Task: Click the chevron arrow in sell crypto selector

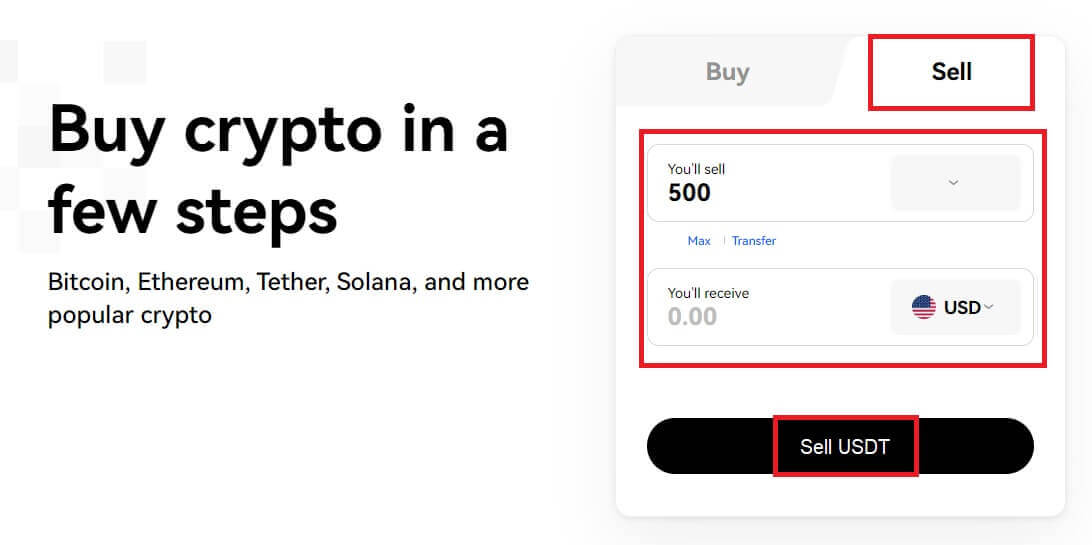Action: tap(953, 183)
